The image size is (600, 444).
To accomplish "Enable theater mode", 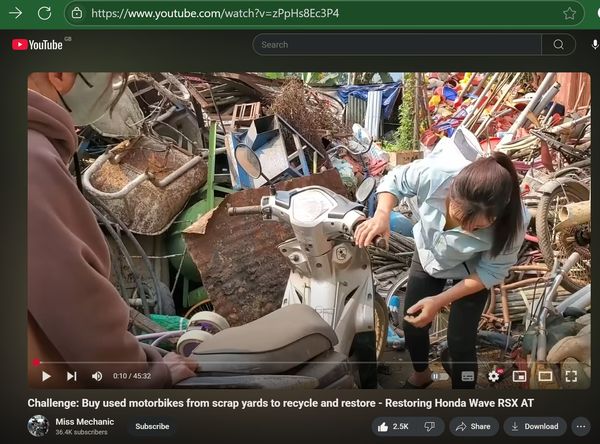I will pos(545,376).
